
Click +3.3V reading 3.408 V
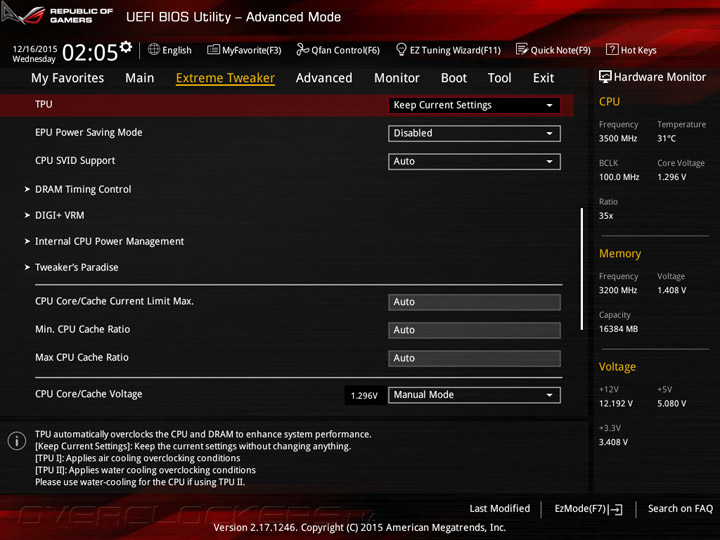(613, 442)
